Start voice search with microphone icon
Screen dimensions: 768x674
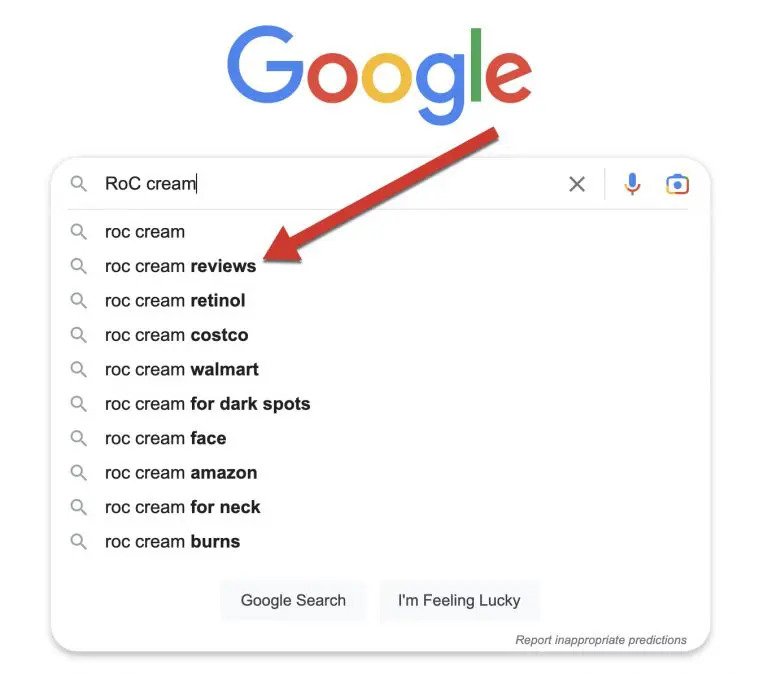pos(632,184)
